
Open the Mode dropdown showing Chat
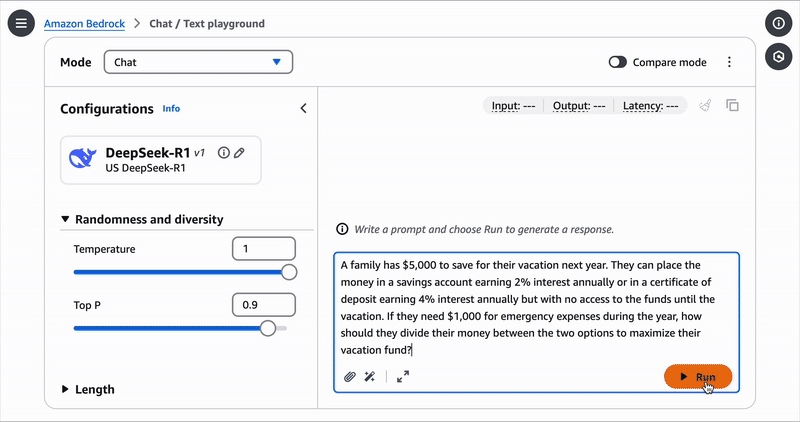tap(198, 62)
